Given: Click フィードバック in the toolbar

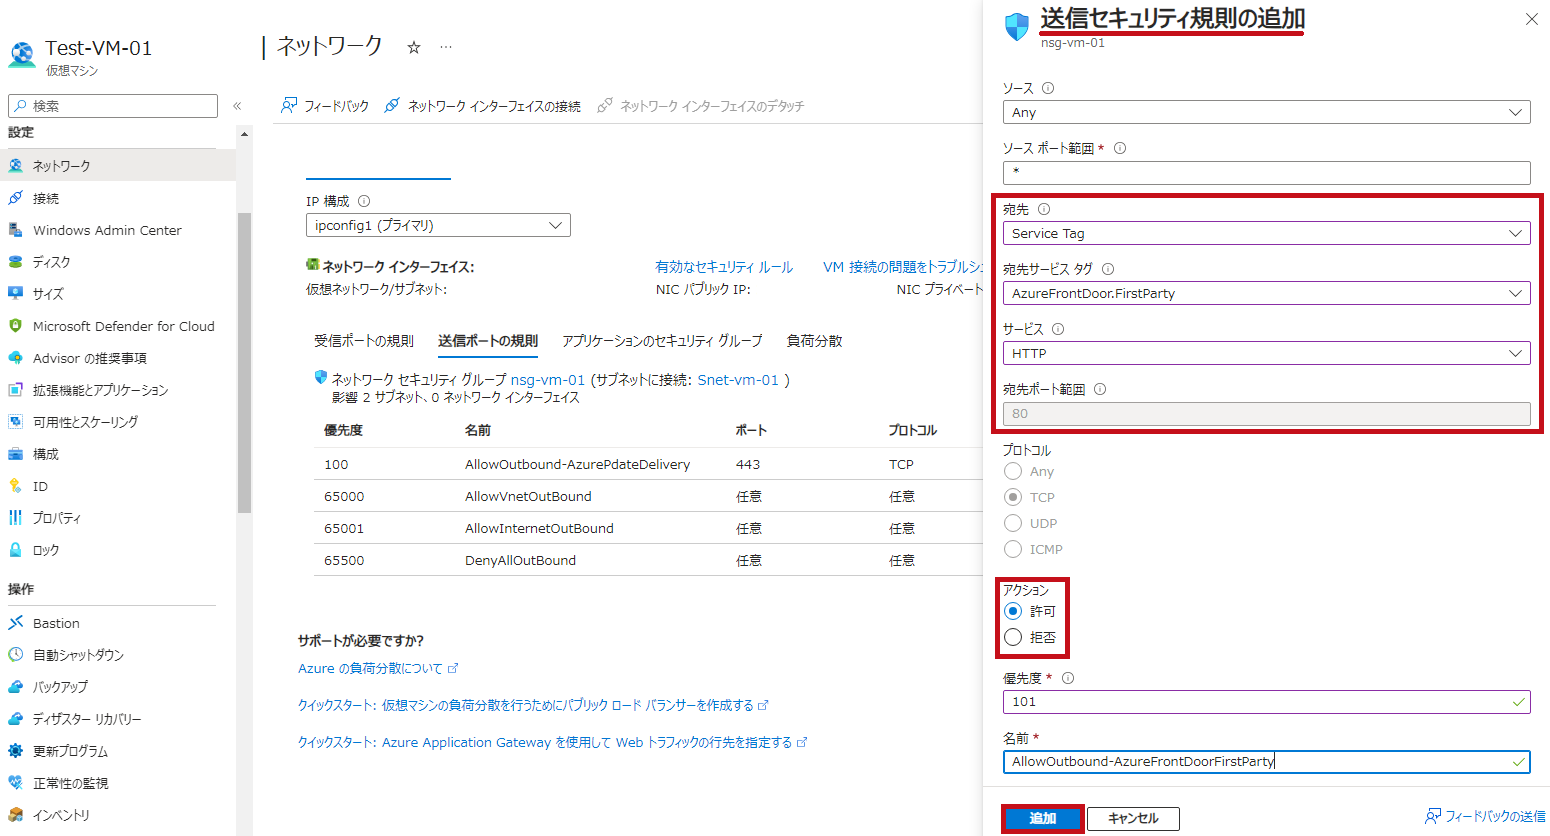Looking at the screenshot, I should (x=325, y=106).
